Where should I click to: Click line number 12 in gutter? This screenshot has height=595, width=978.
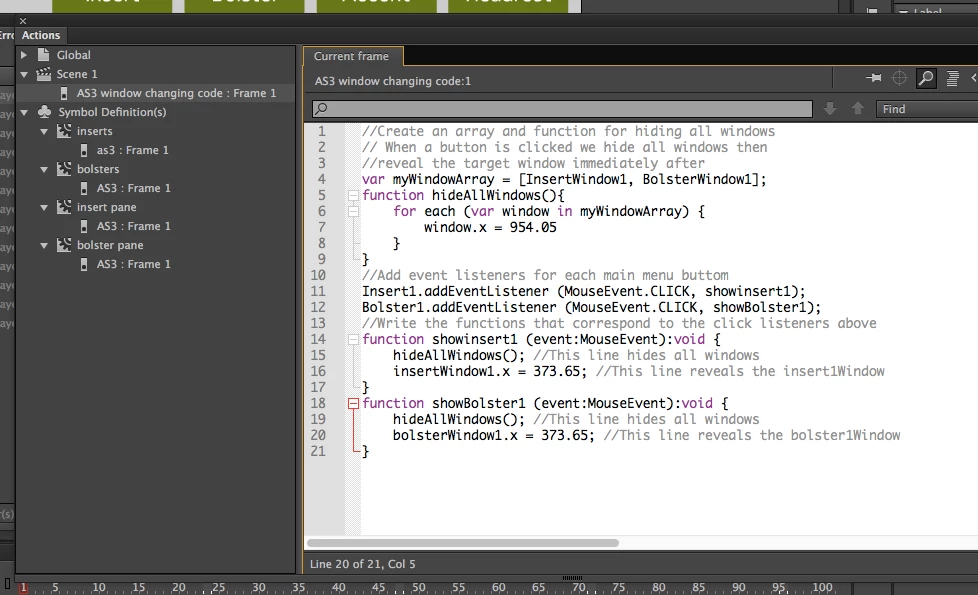pyautogui.click(x=318, y=307)
